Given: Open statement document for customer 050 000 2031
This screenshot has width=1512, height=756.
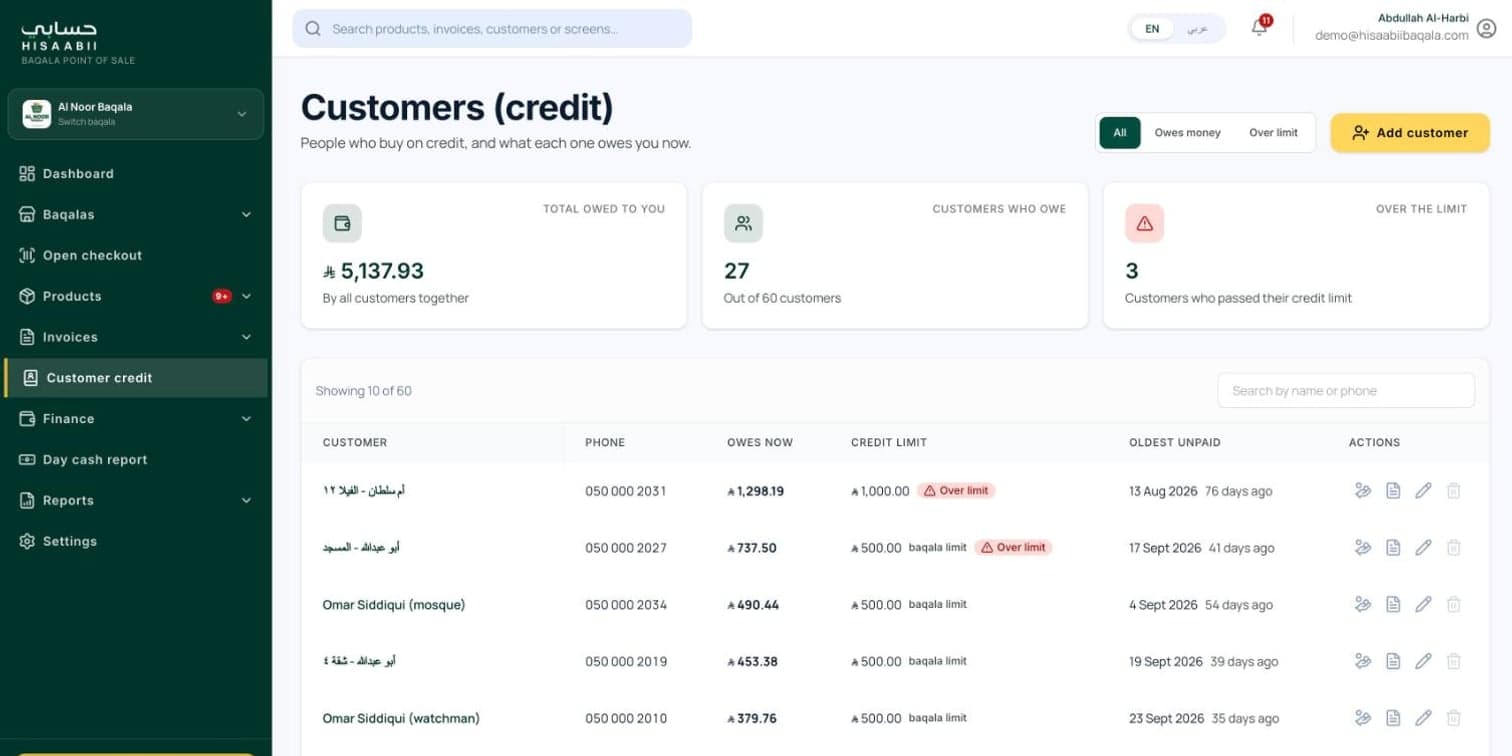Looking at the screenshot, I should tap(1393, 491).
